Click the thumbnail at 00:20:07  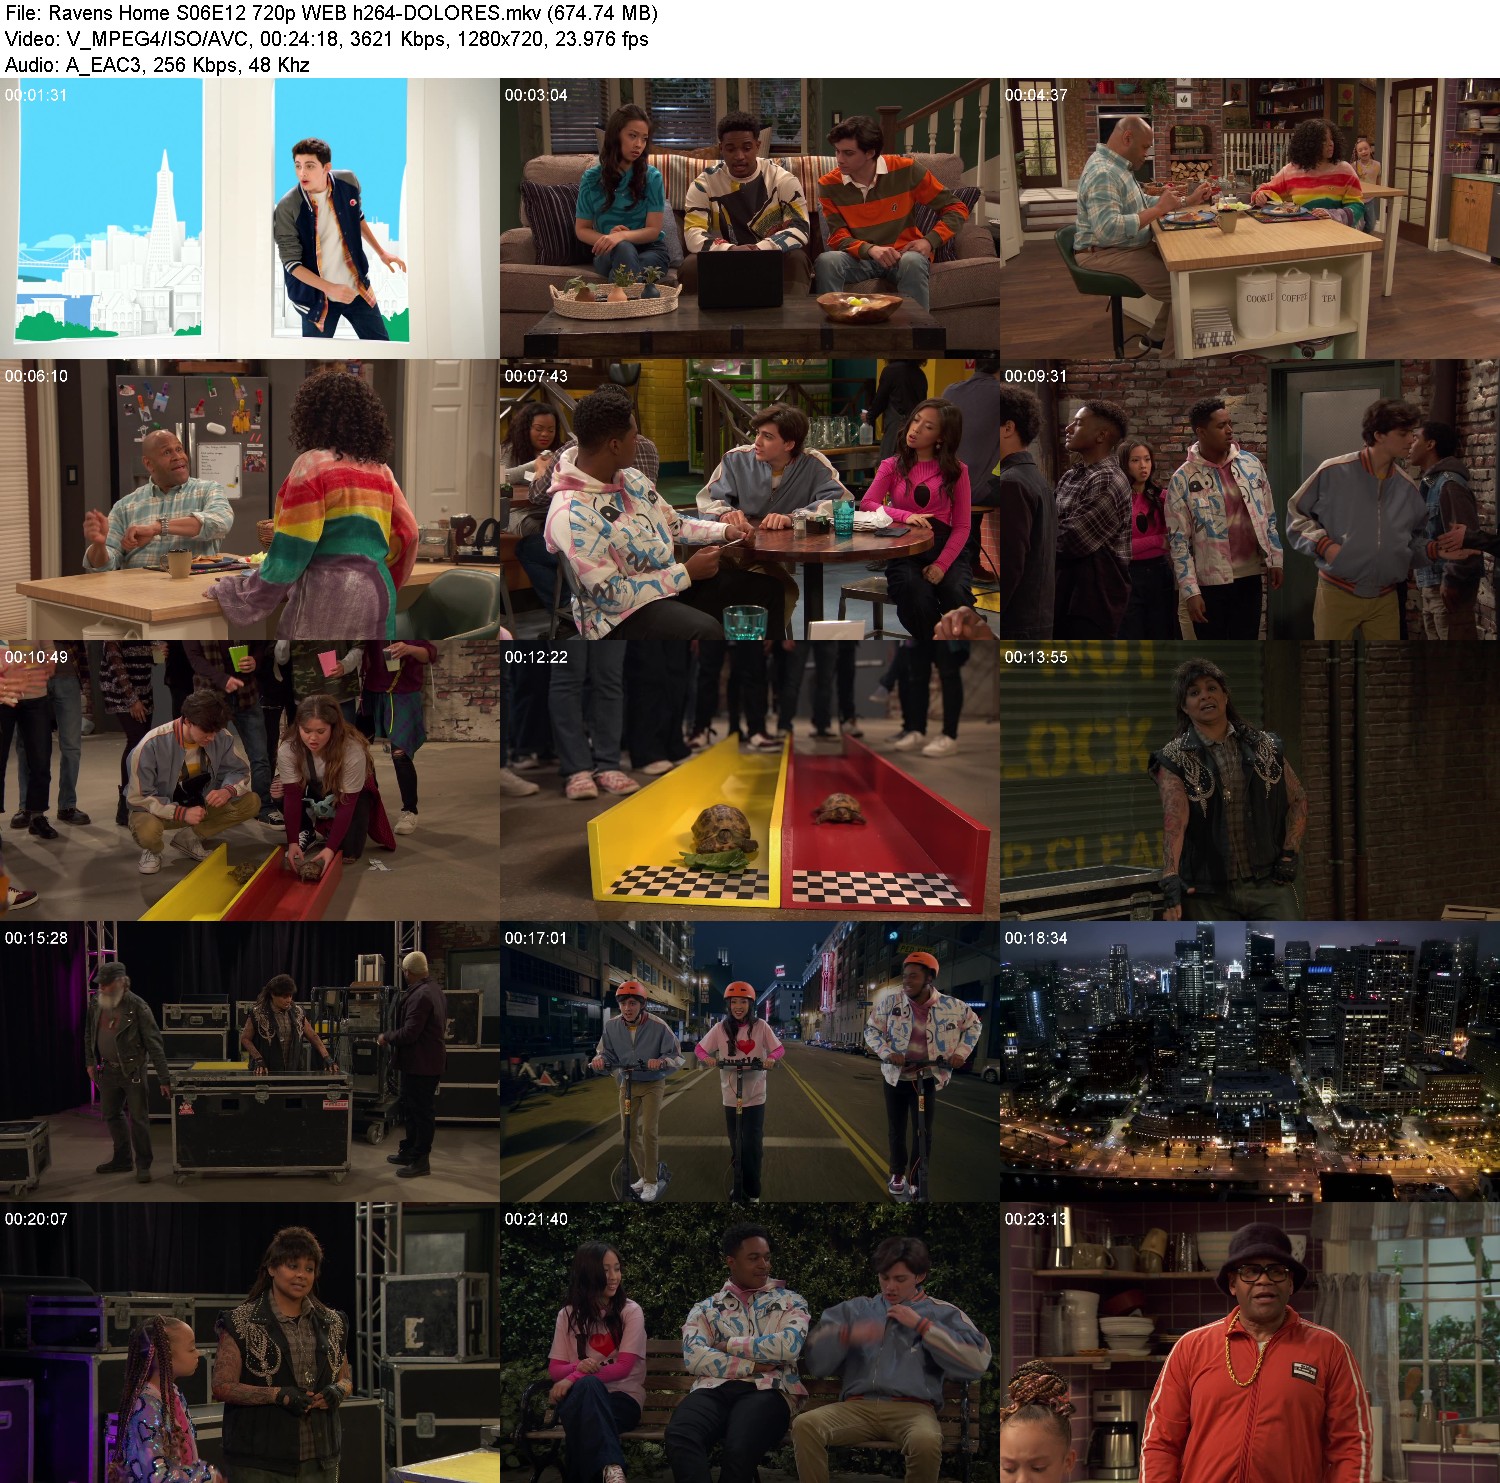coord(250,1343)
